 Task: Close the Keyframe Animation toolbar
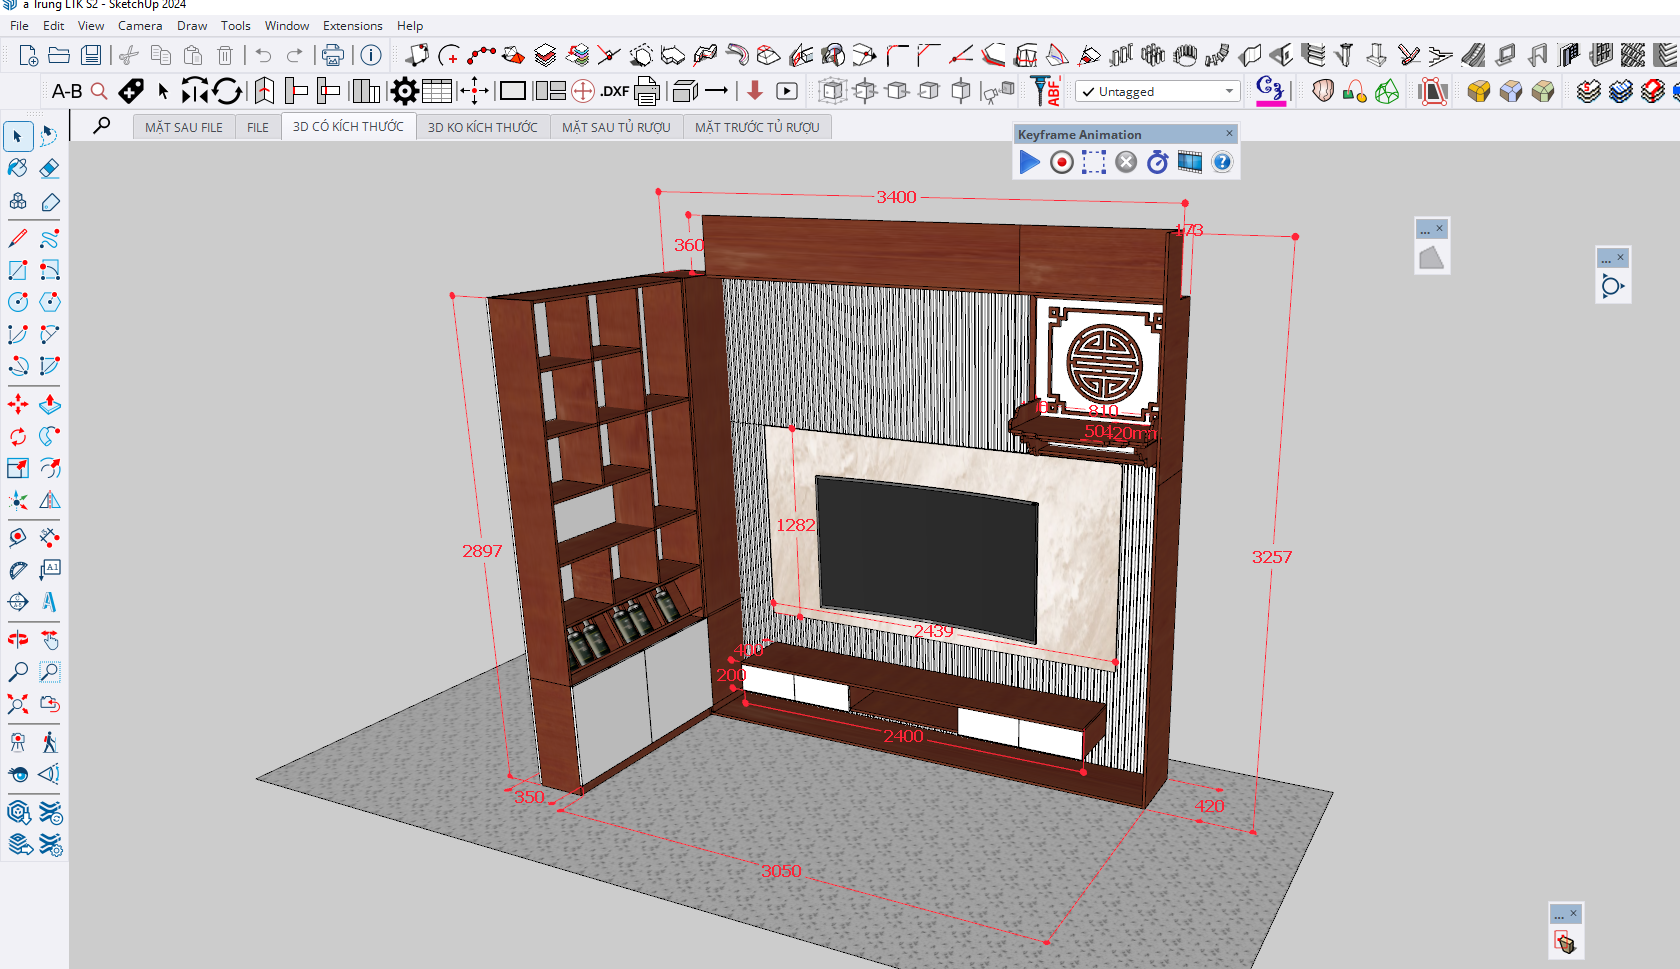(x=1229, y=134)
